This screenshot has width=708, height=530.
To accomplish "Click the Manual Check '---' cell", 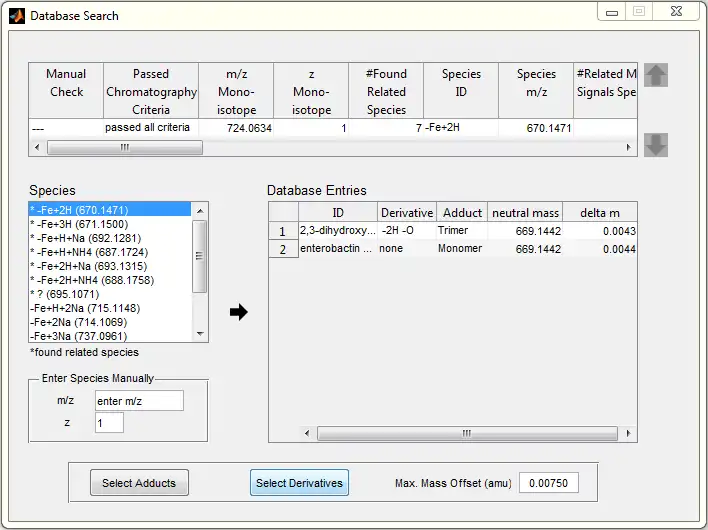I will [x=66, y=128].
